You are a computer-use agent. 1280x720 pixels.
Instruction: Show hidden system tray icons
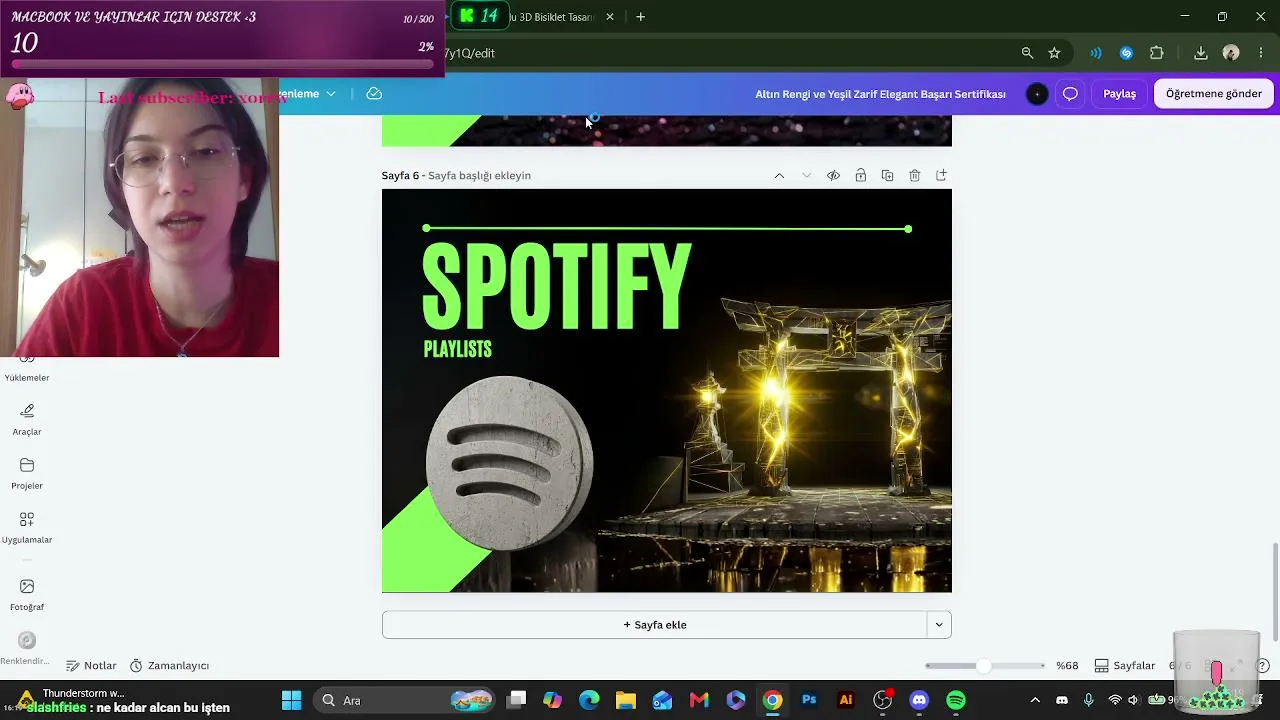coord(1035,700)
